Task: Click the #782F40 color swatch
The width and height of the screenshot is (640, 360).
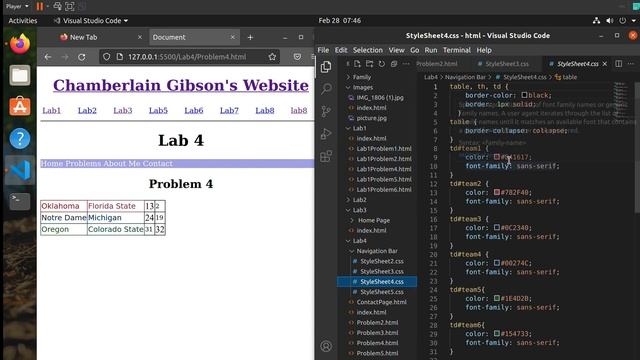Action: [x=497, y=192]
